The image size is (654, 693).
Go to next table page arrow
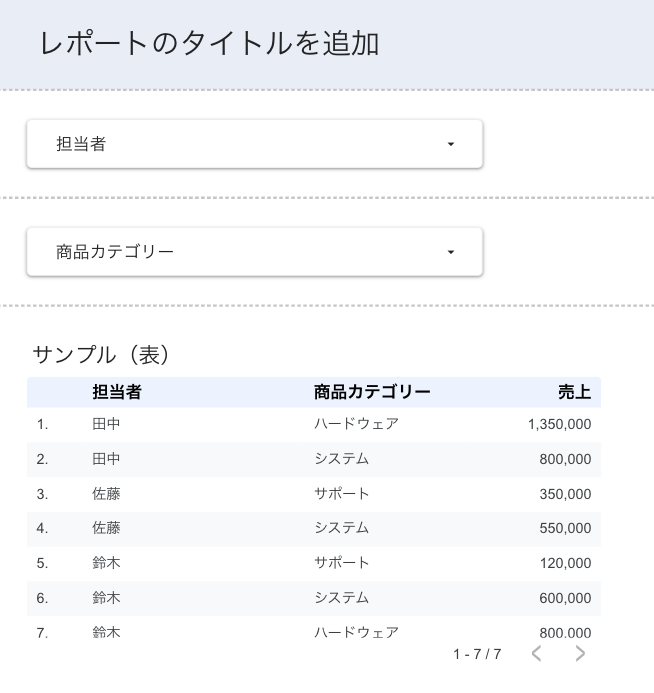tap(580, 654)
